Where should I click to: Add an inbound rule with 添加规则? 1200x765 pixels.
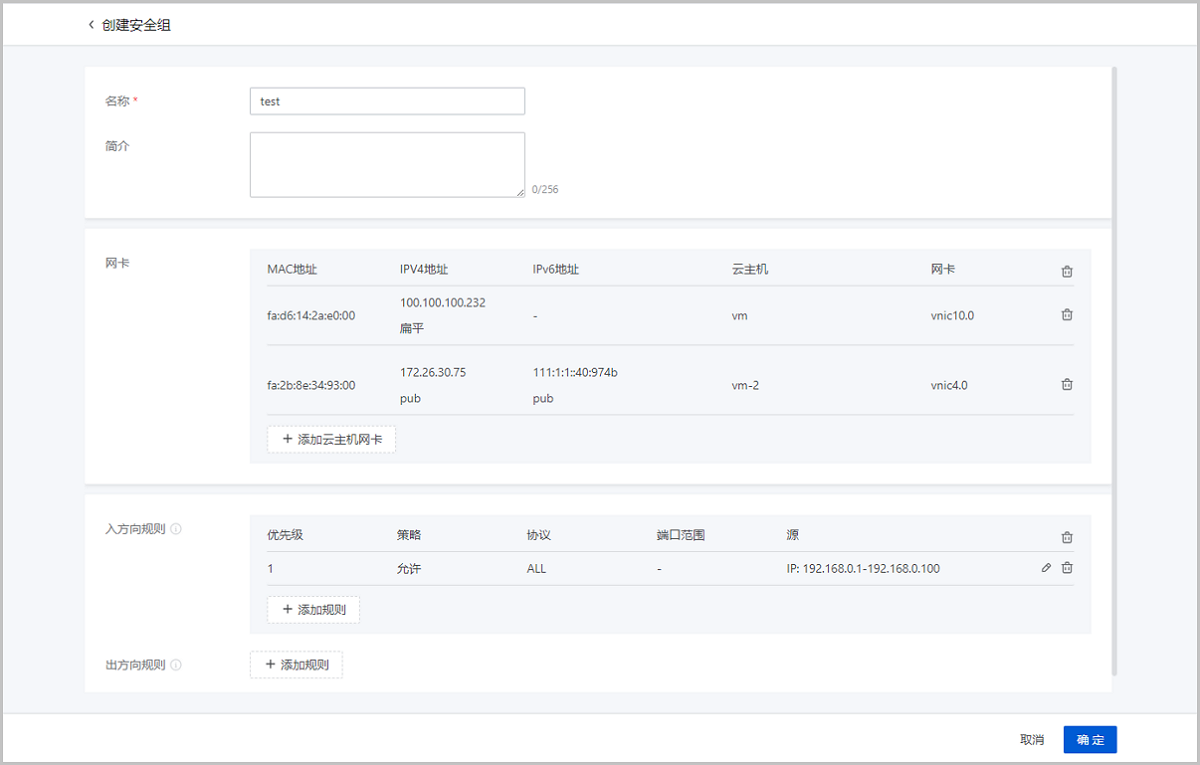(x=313, y=609)
